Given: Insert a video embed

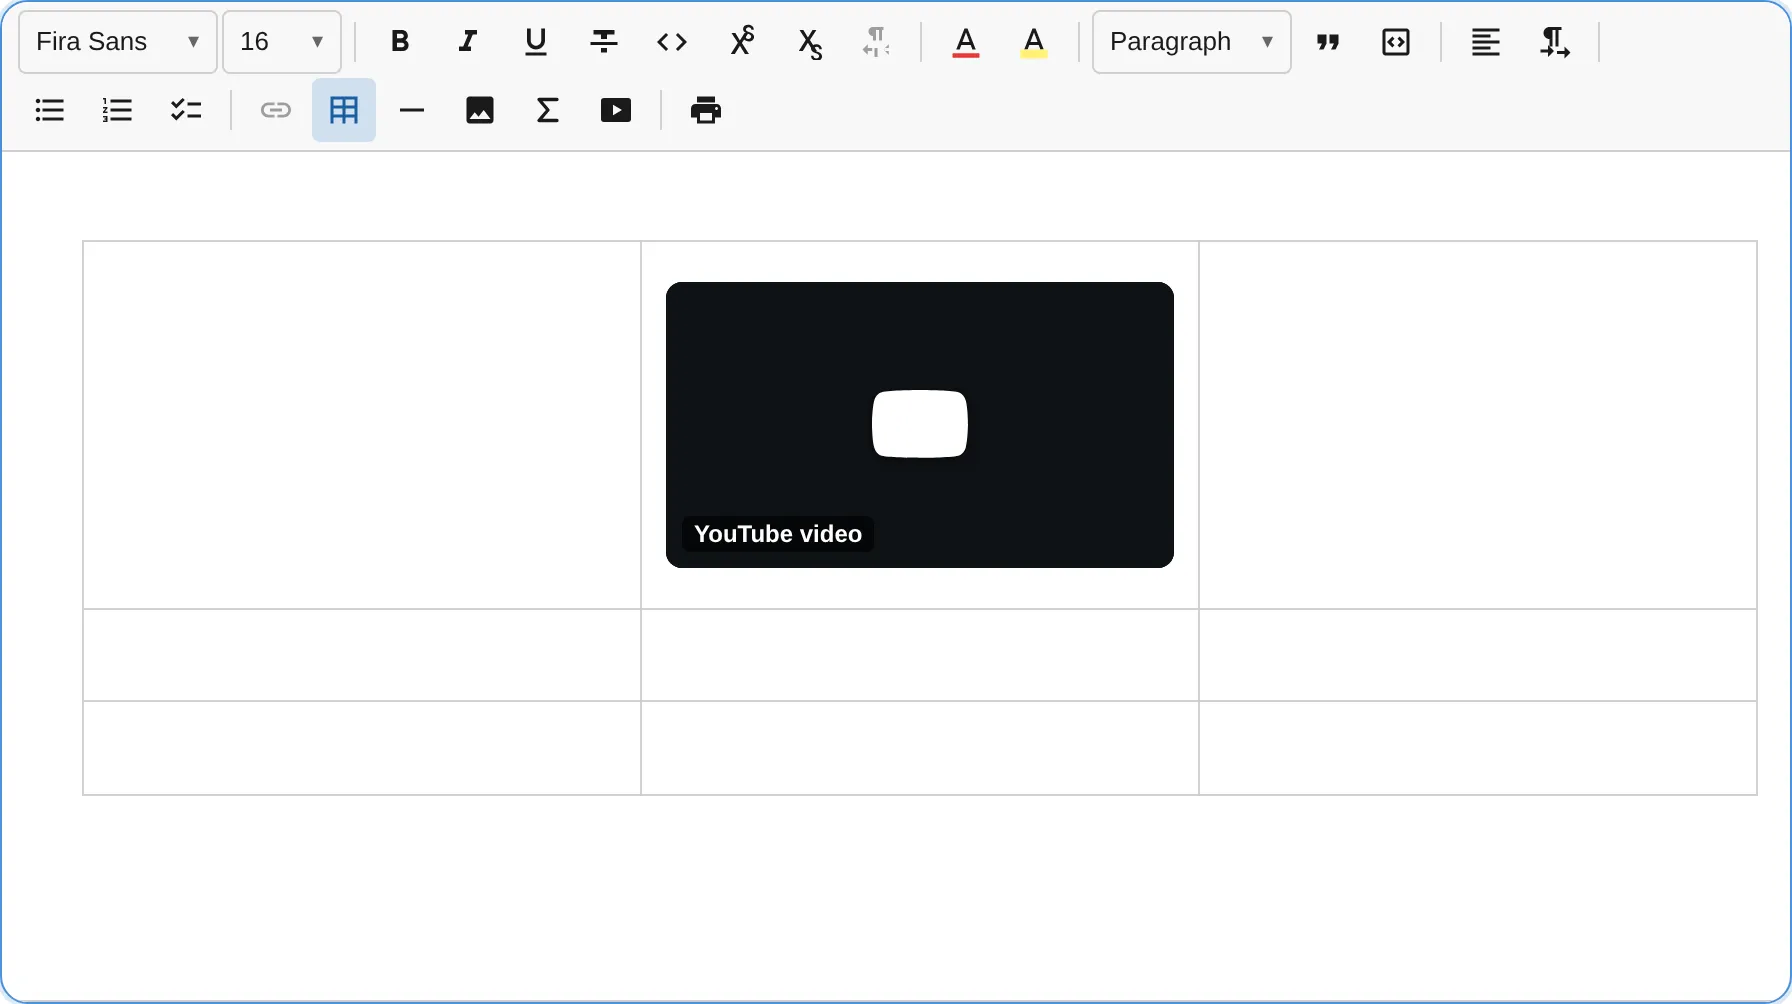Looking at the screenshot, I should [616, 110].
